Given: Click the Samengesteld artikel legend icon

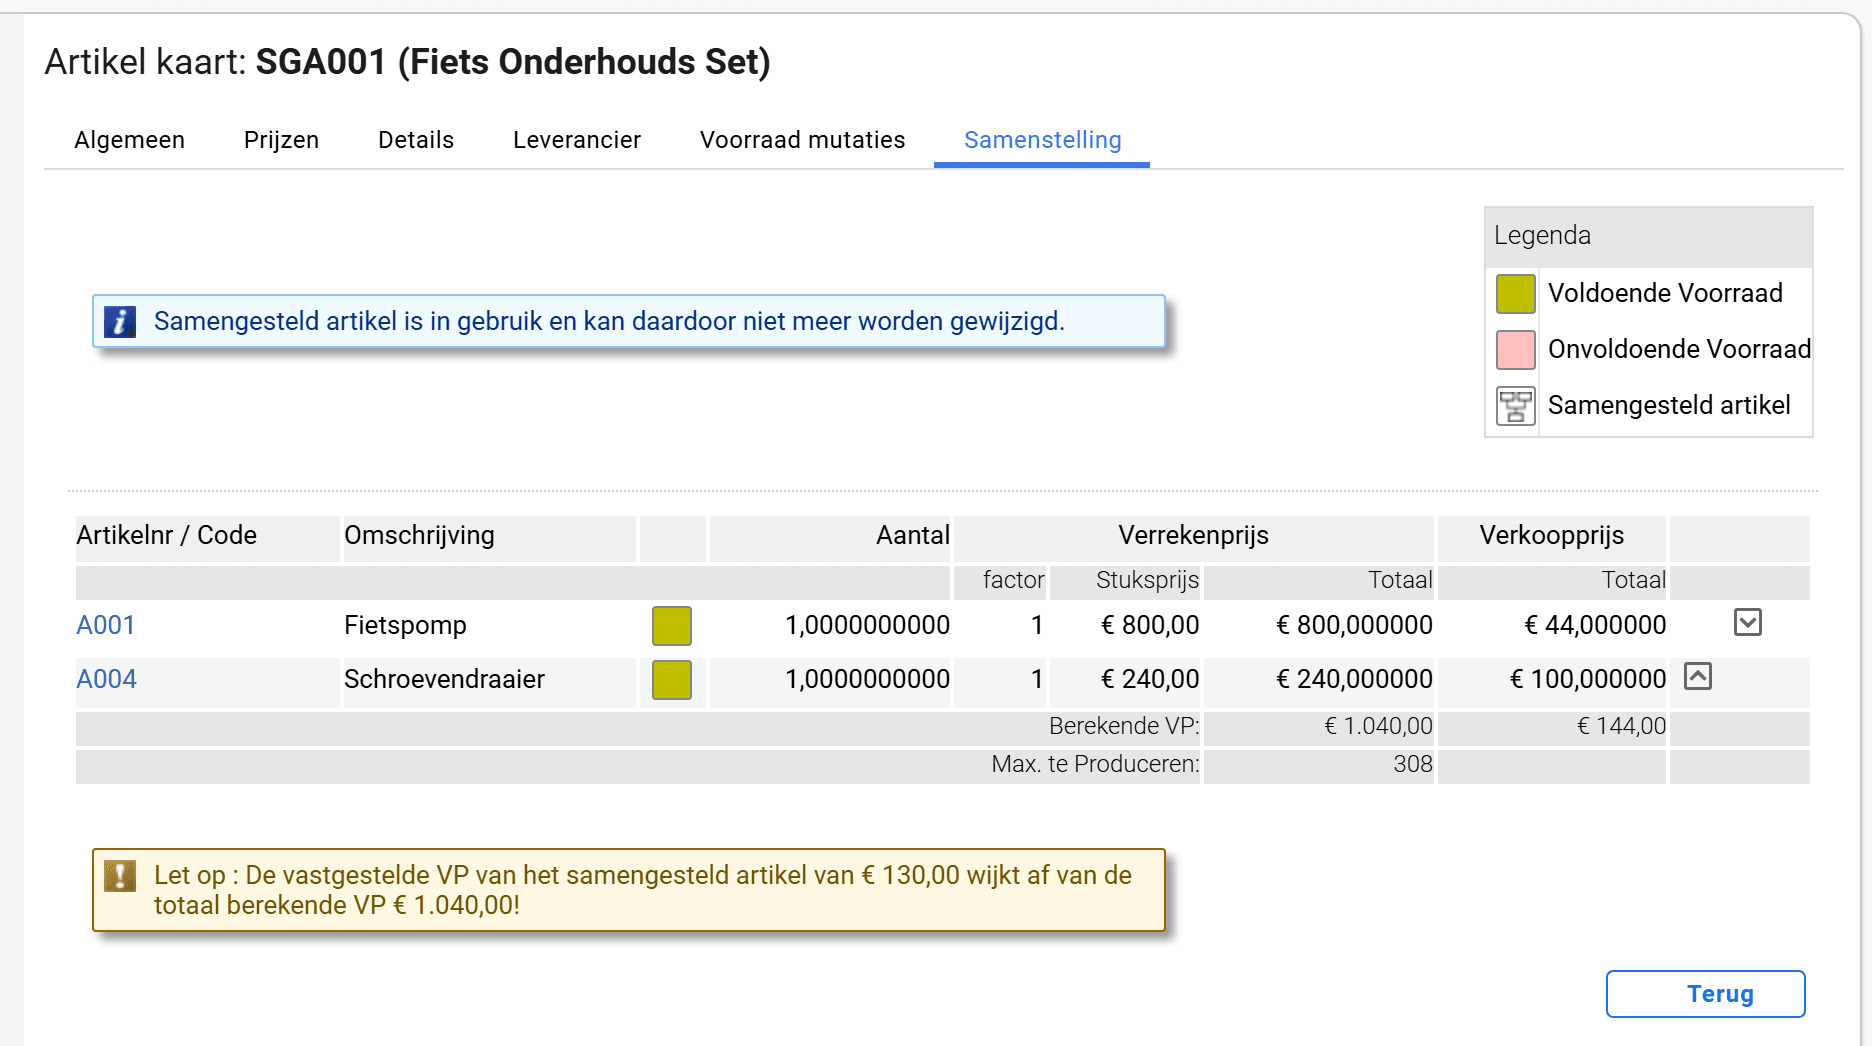Looking at the screenshot, I should tap(1515, 406).
